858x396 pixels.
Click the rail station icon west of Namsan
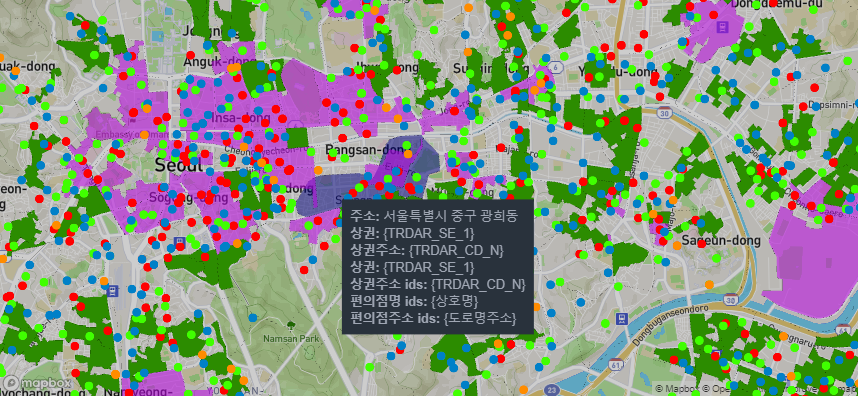coord(113,290)
